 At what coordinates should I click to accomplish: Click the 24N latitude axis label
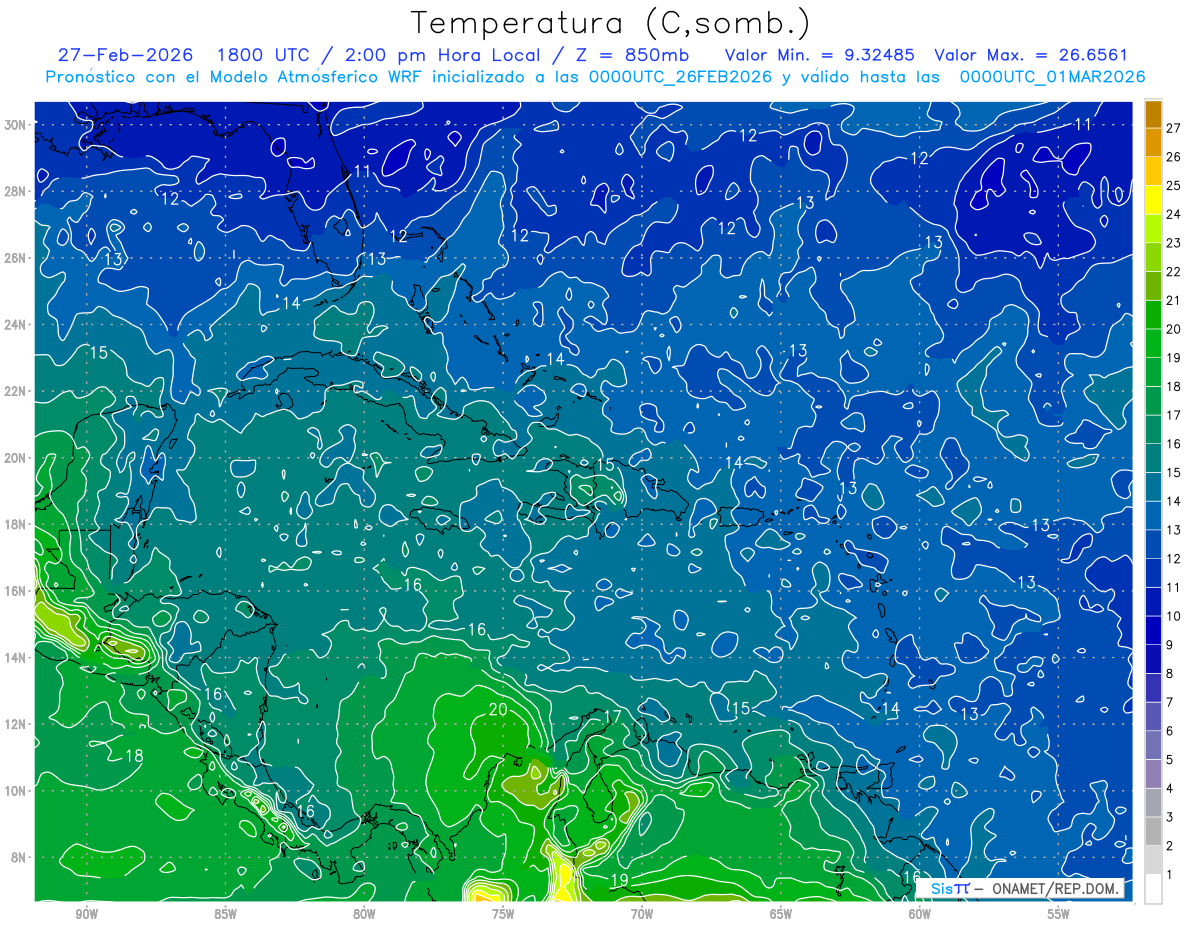[x=16, y=324]
